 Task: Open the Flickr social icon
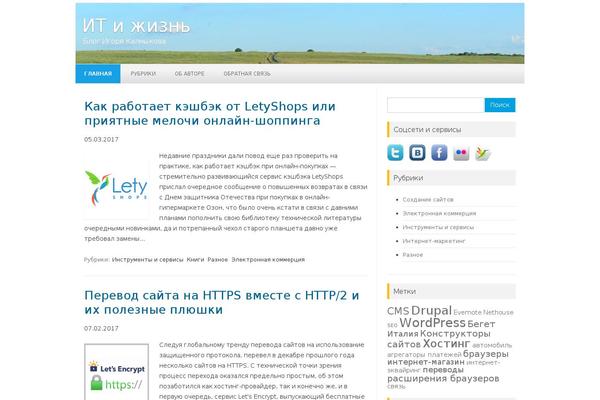click(x=461, y=153)
